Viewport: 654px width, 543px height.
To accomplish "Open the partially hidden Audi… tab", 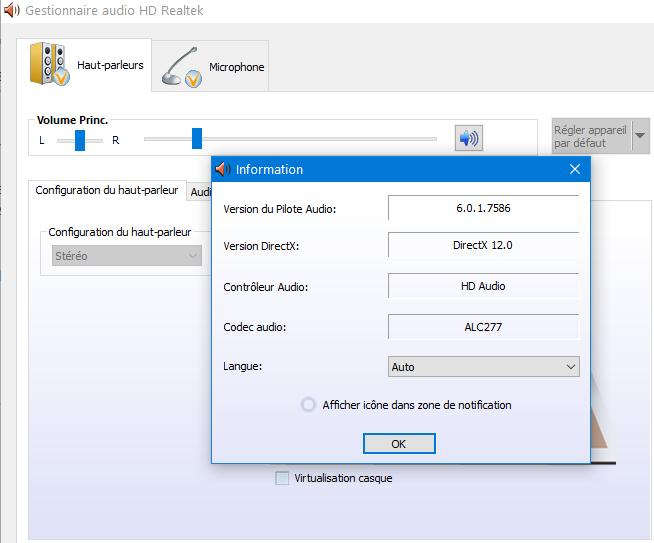I will click(x=199, y=192).
